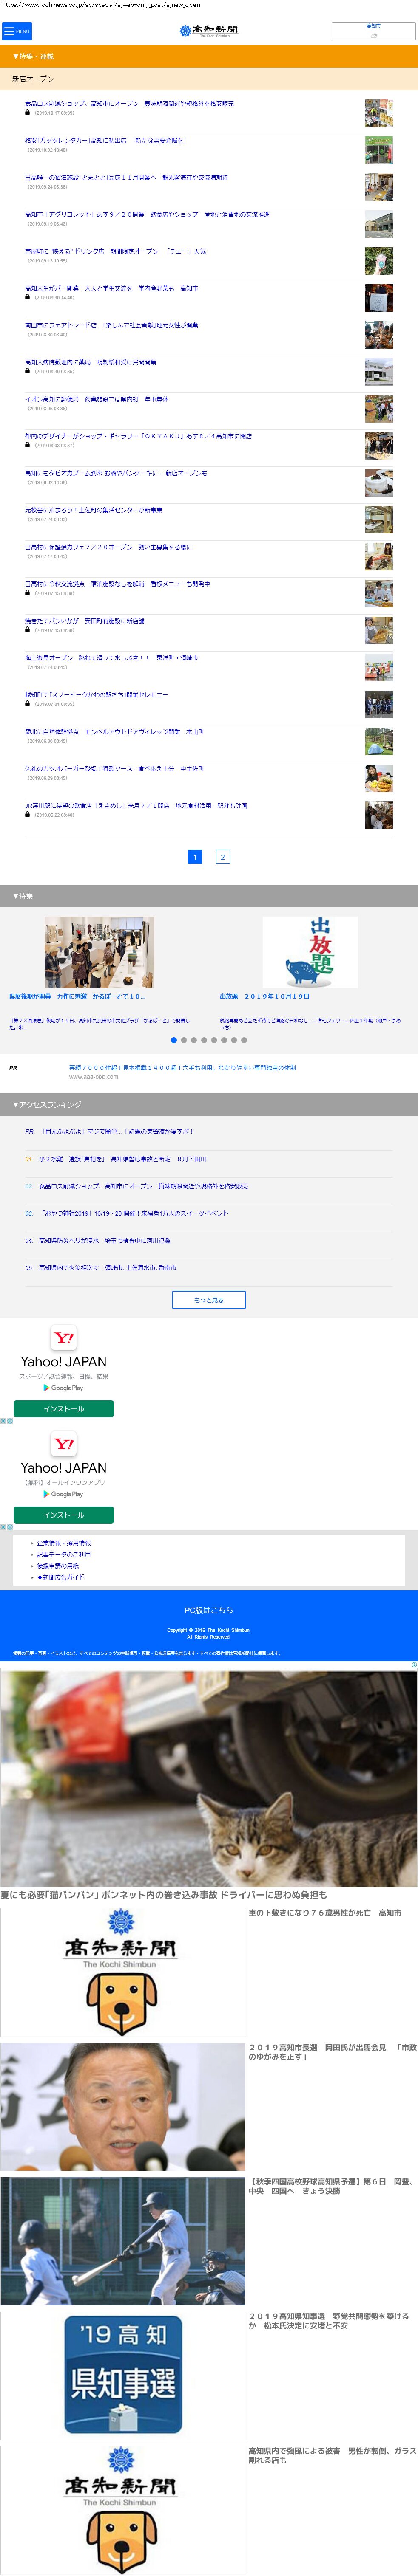Expand the 特集・連載 orange section header

click(209, 57)
